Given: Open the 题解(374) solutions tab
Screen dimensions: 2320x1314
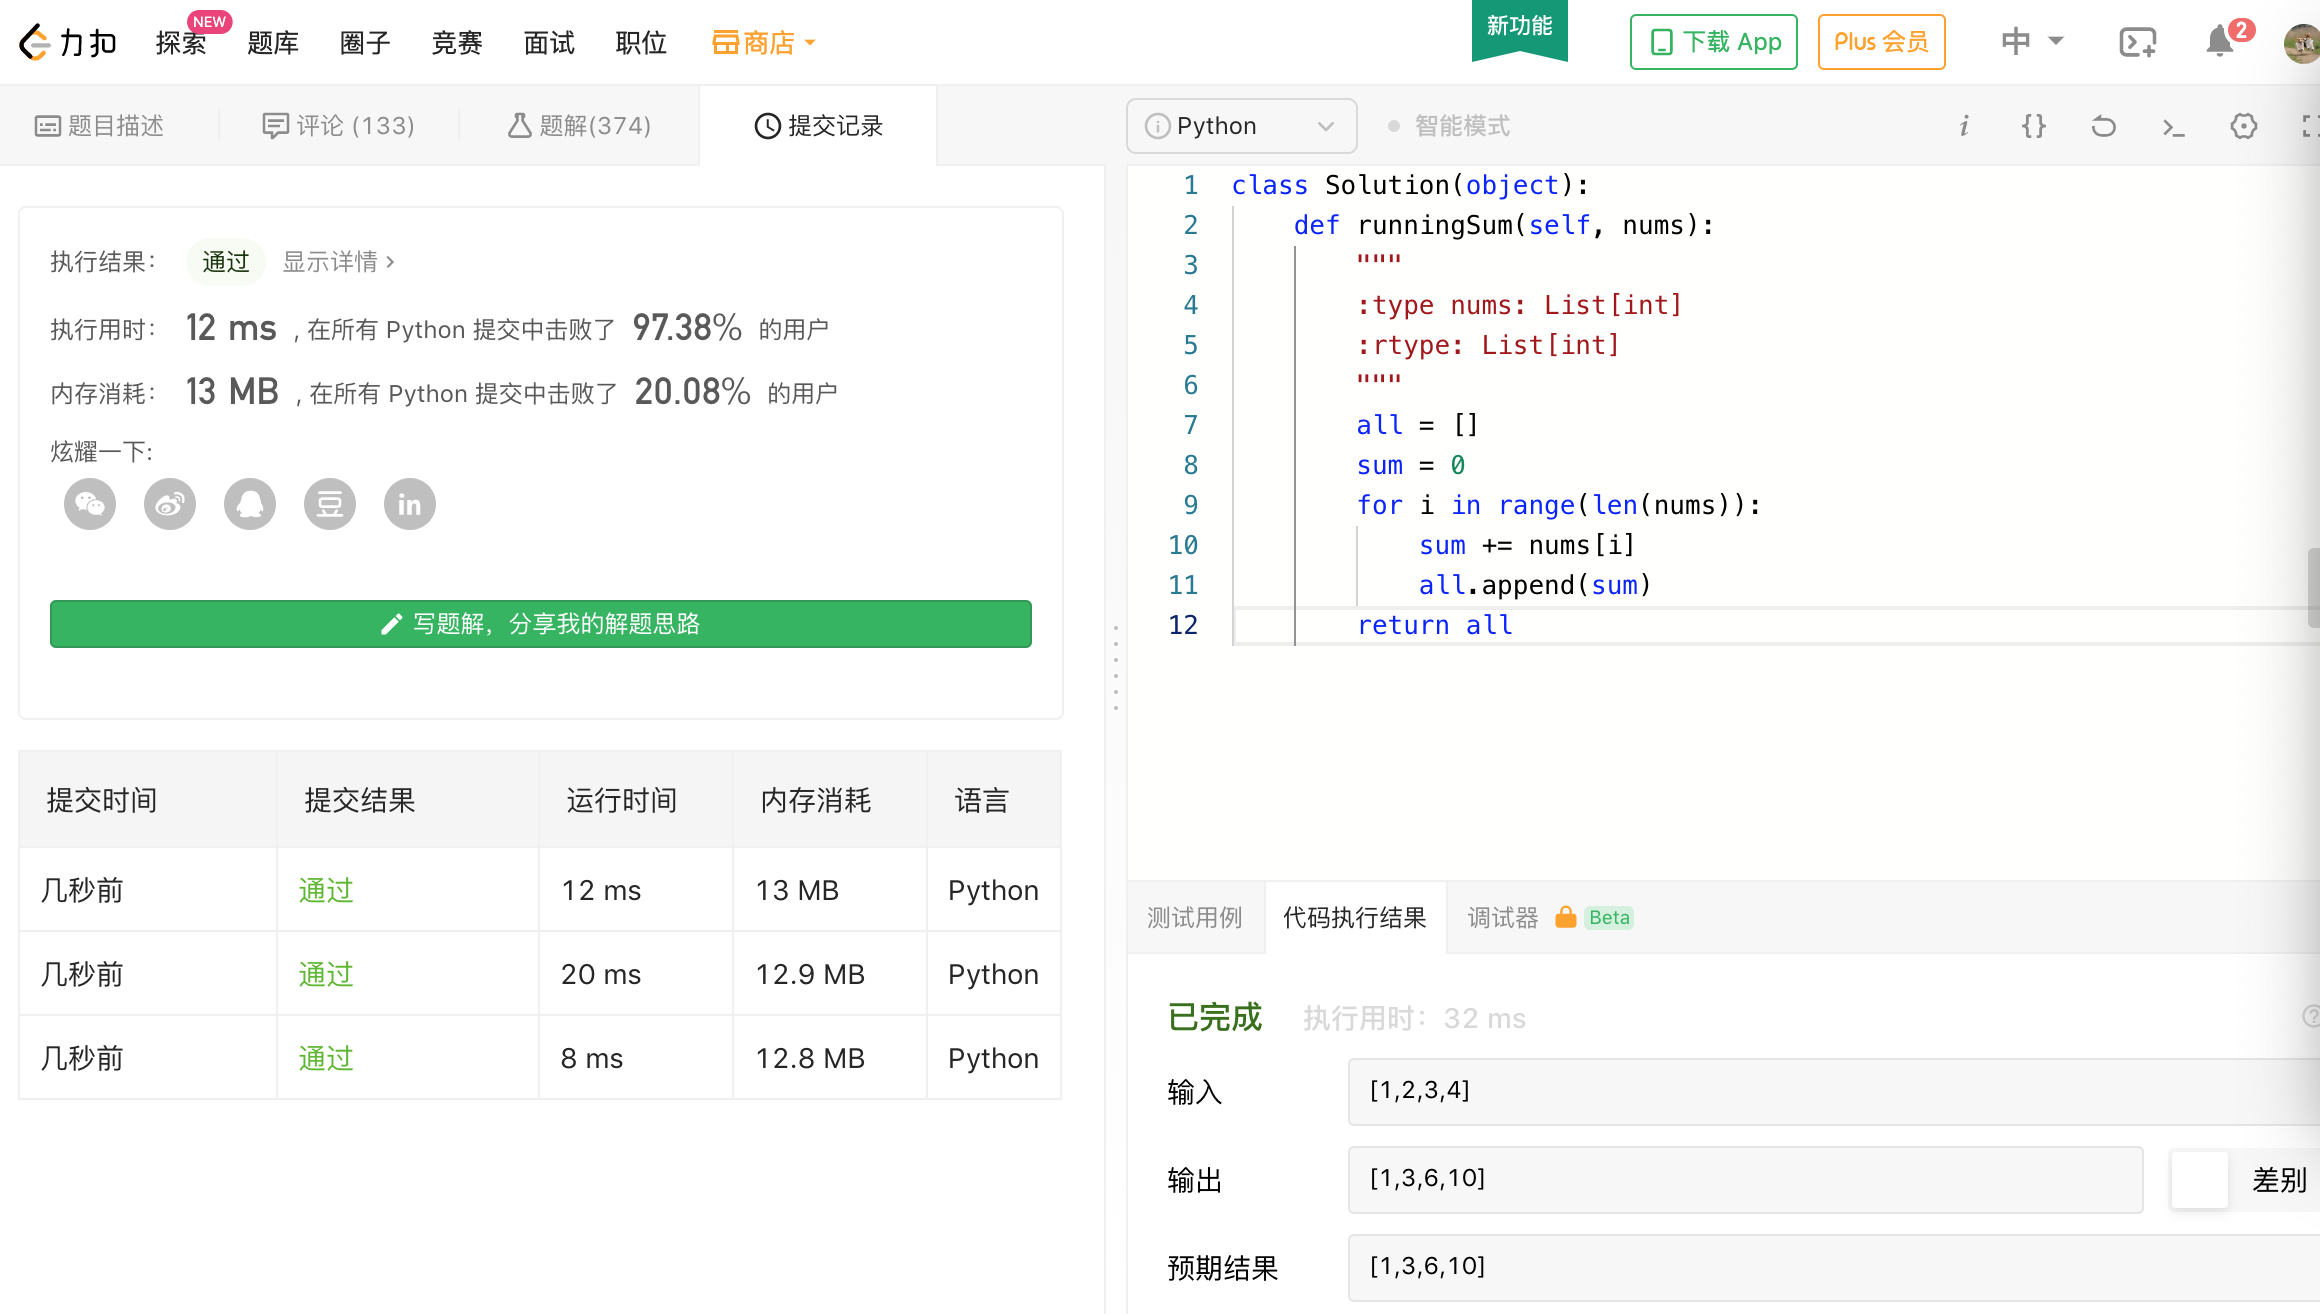Looking at the screenshot, I should (x=580, y=126).
